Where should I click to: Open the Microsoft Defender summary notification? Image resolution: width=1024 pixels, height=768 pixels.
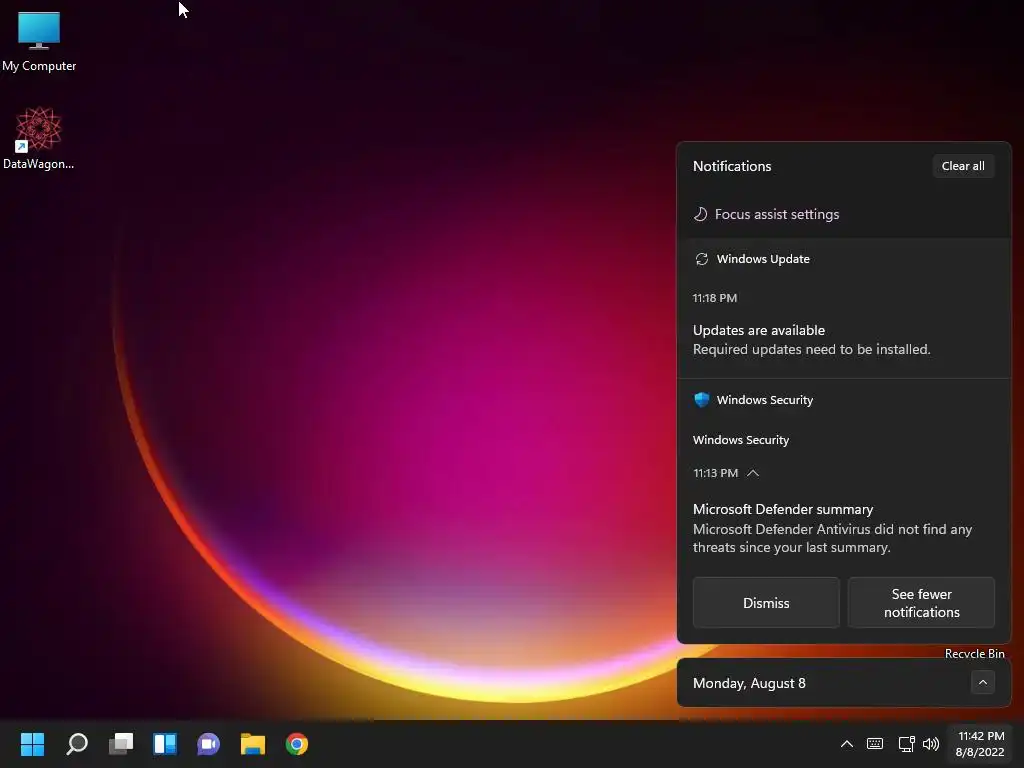coord(844,528)
